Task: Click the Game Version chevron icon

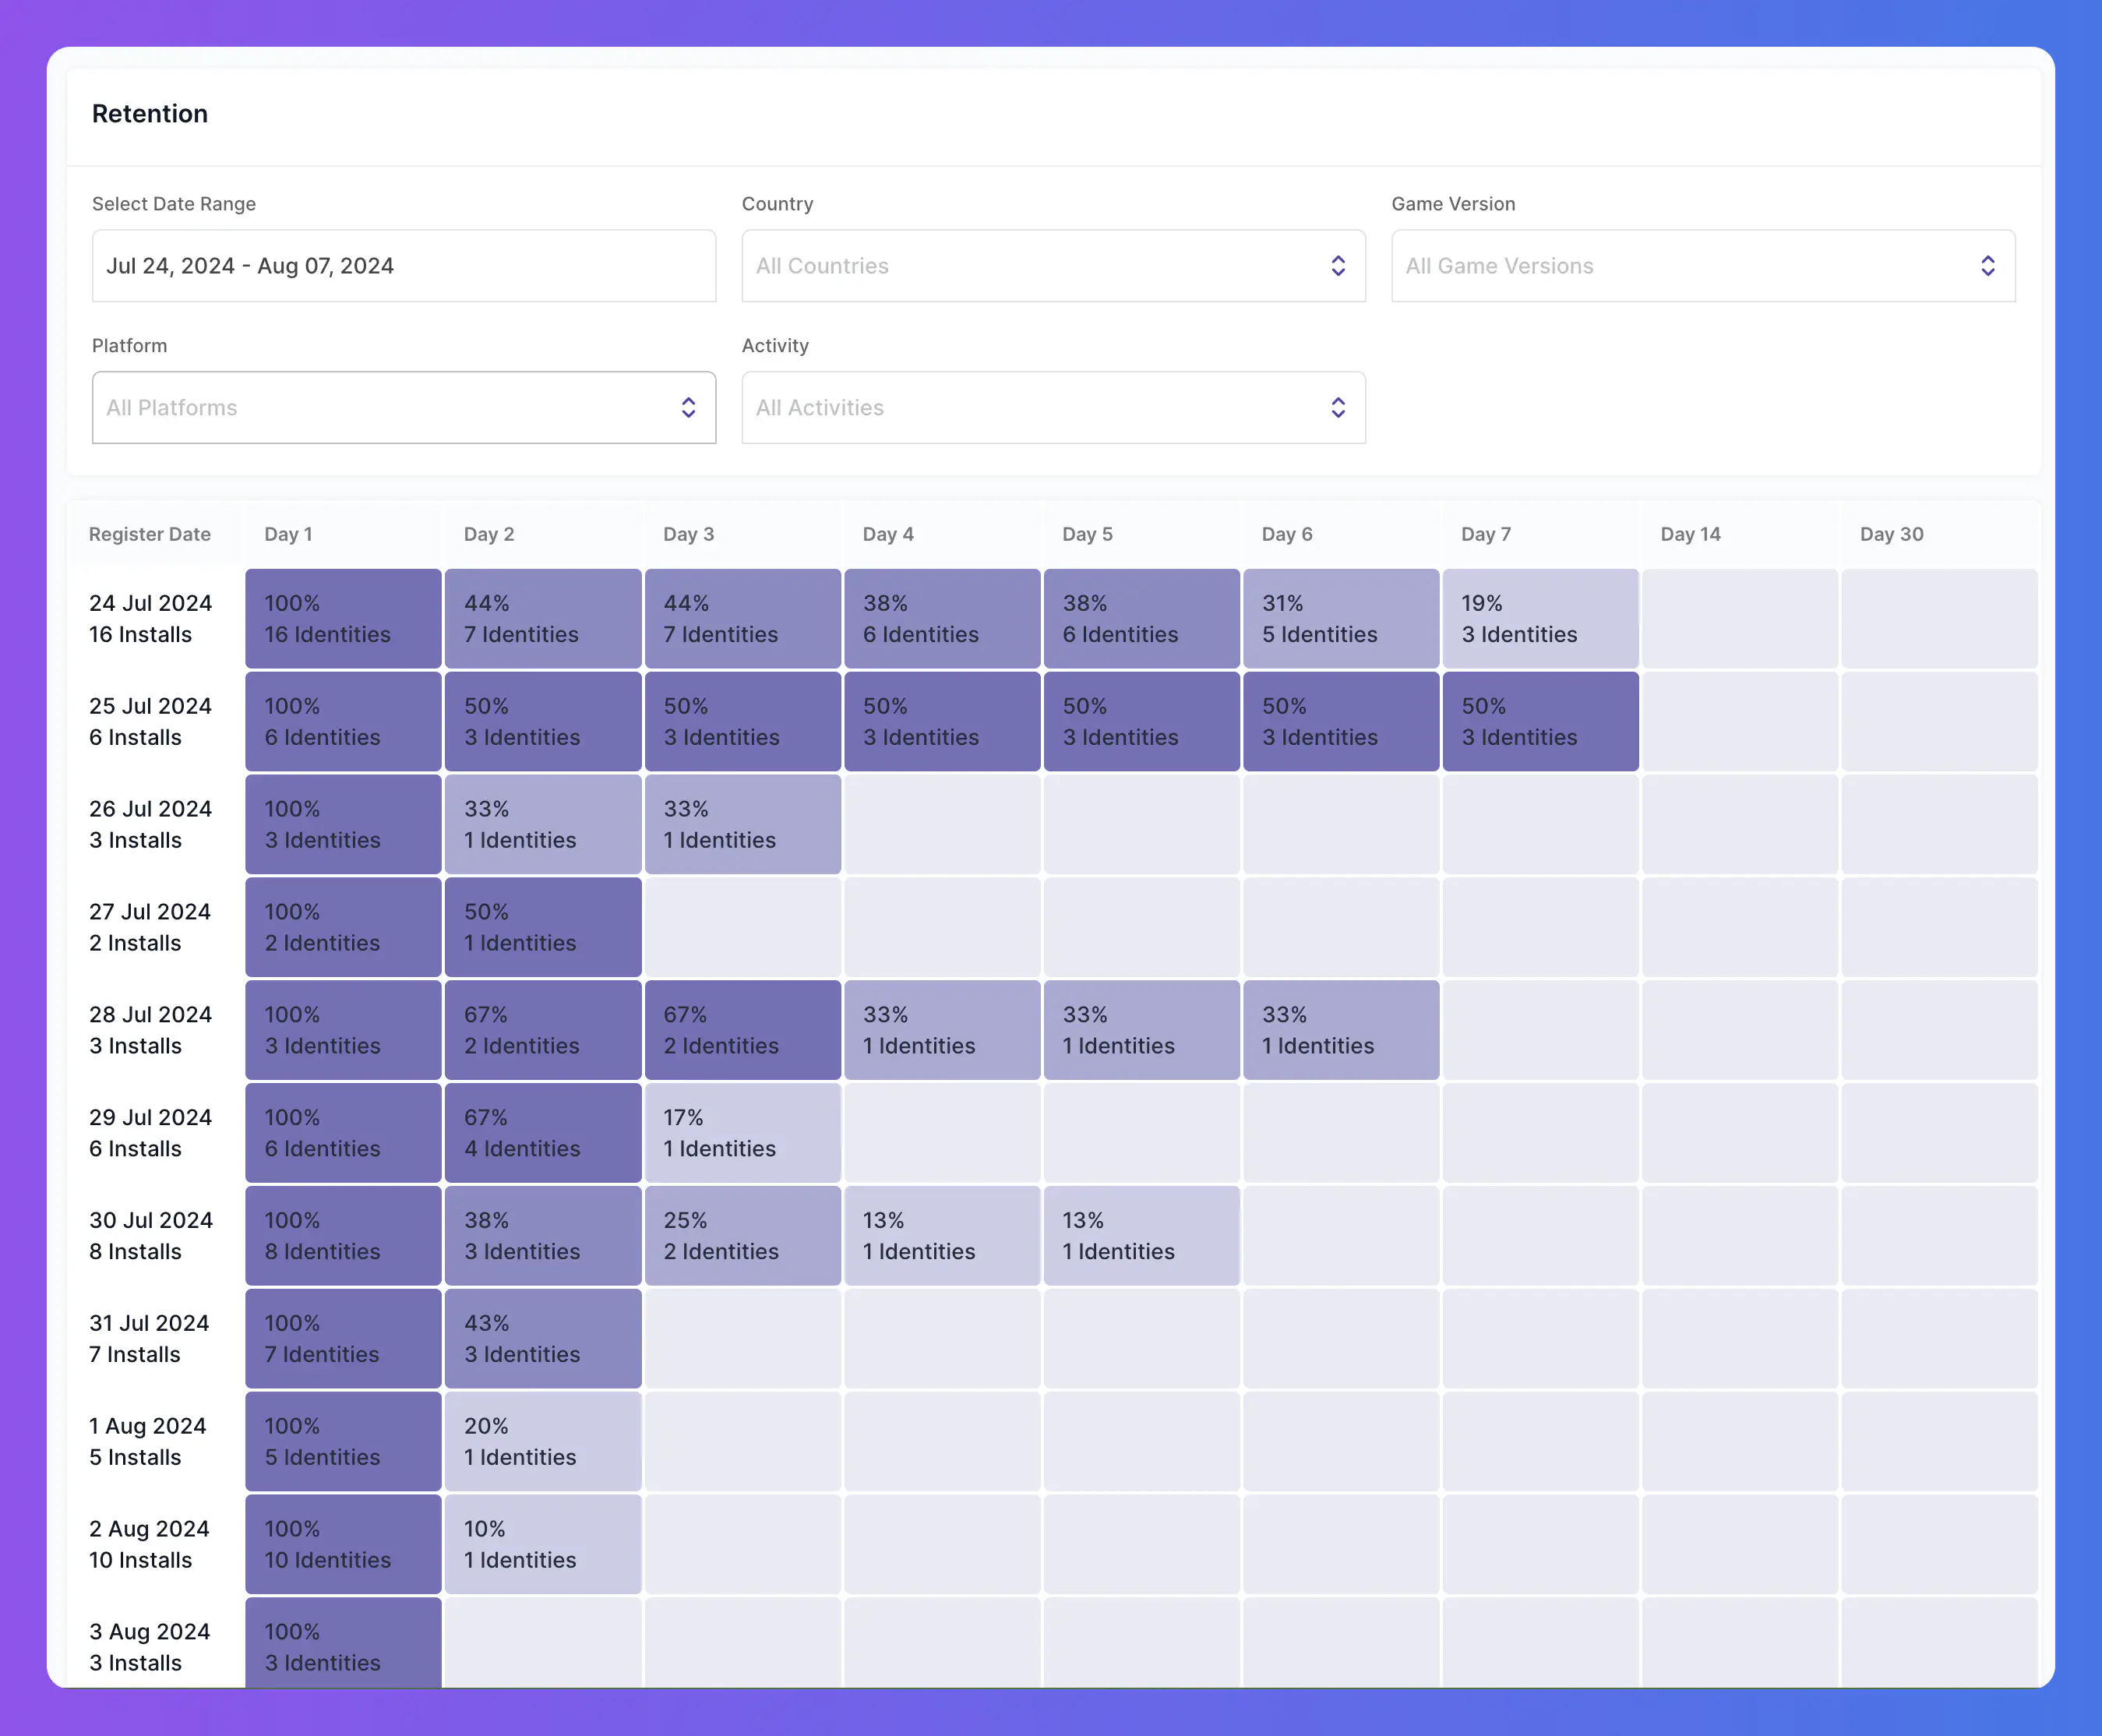Action: click(x=1988, y=266)
